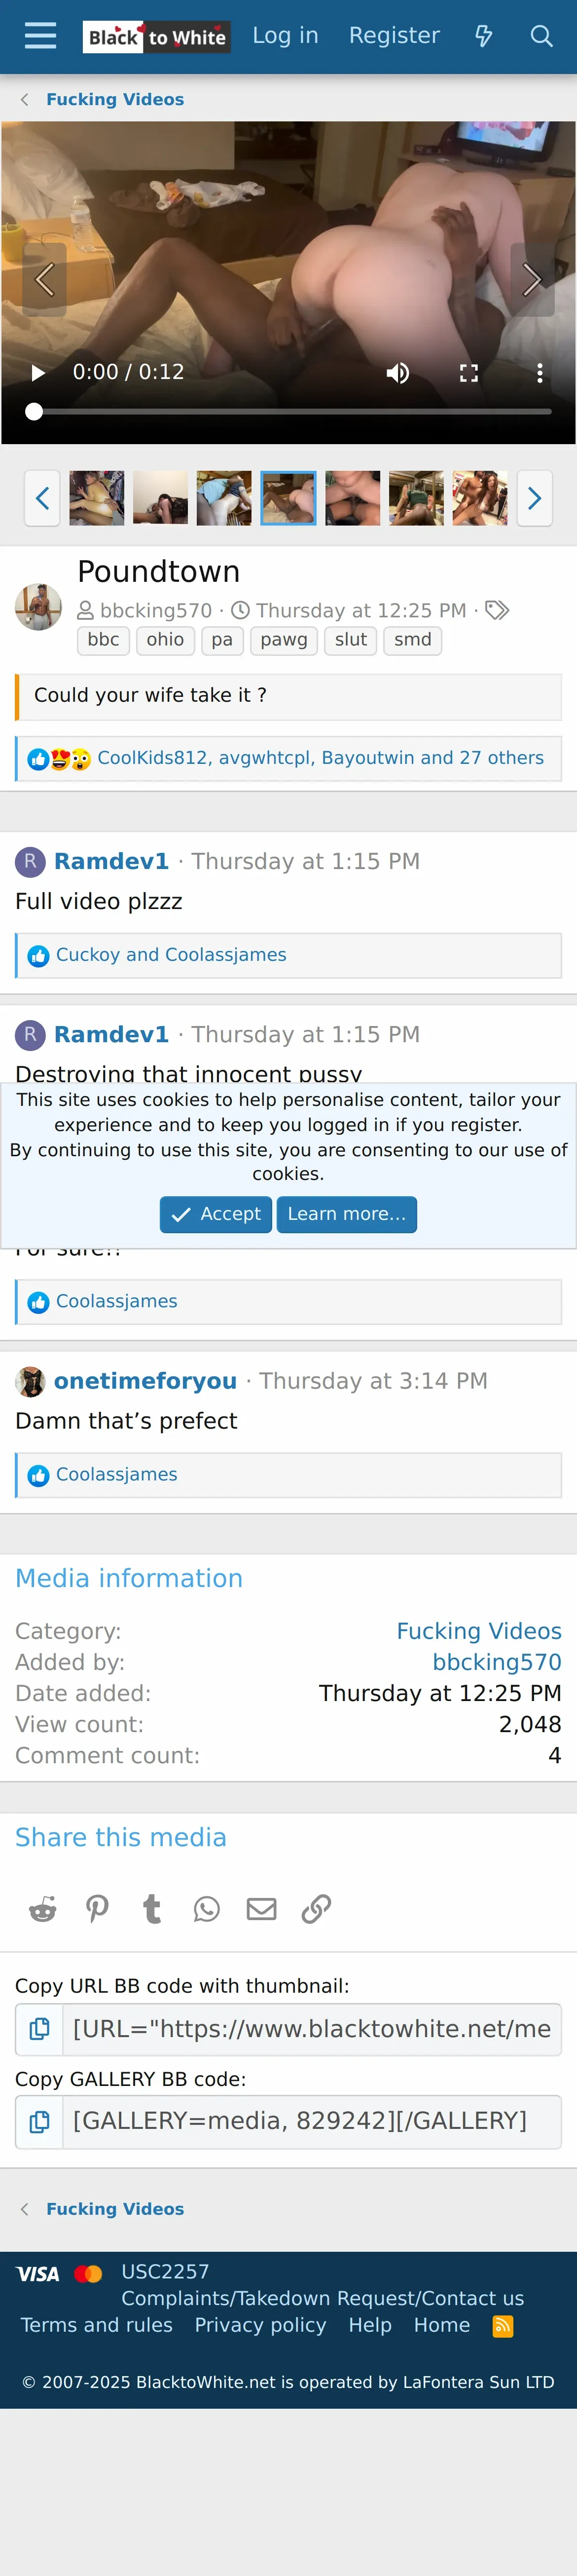Share via the Tumblr icon
The height and width of the screenshot is (2576, 577).
pos(152,1909)
